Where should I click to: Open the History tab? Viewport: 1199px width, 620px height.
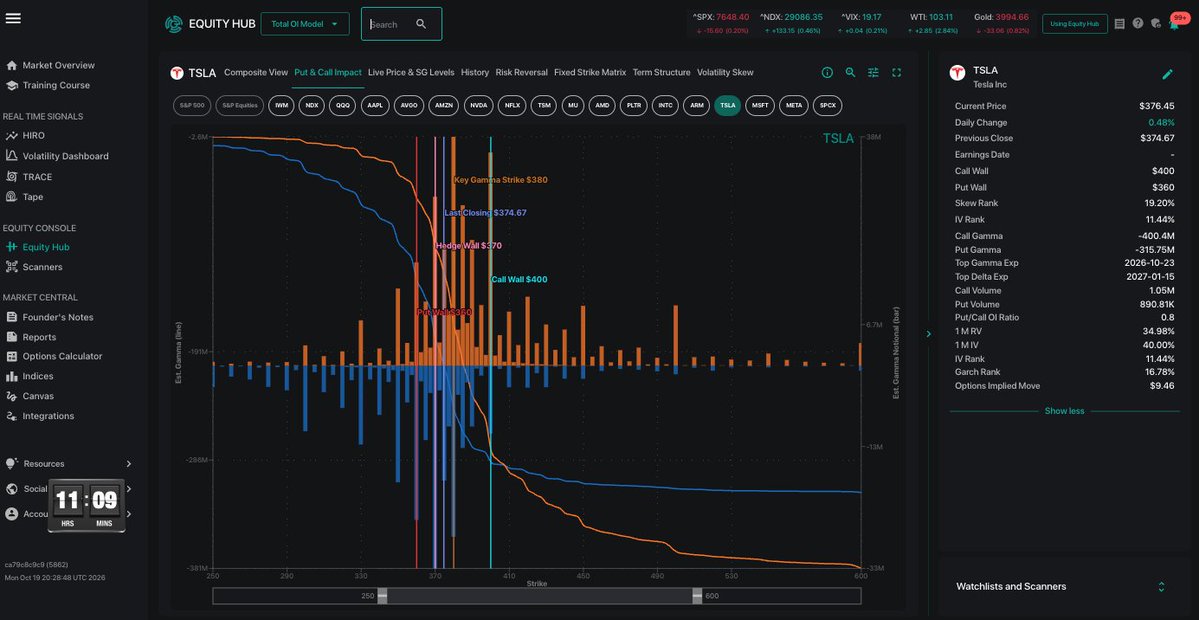475,73
